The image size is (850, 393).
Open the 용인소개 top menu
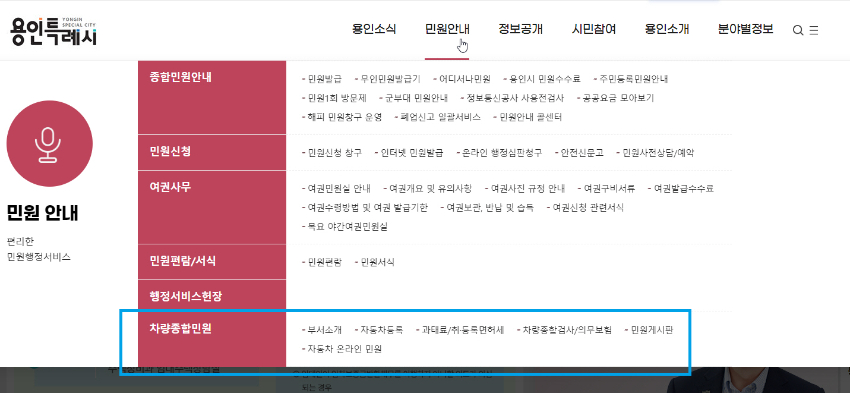tap(667, 29)
